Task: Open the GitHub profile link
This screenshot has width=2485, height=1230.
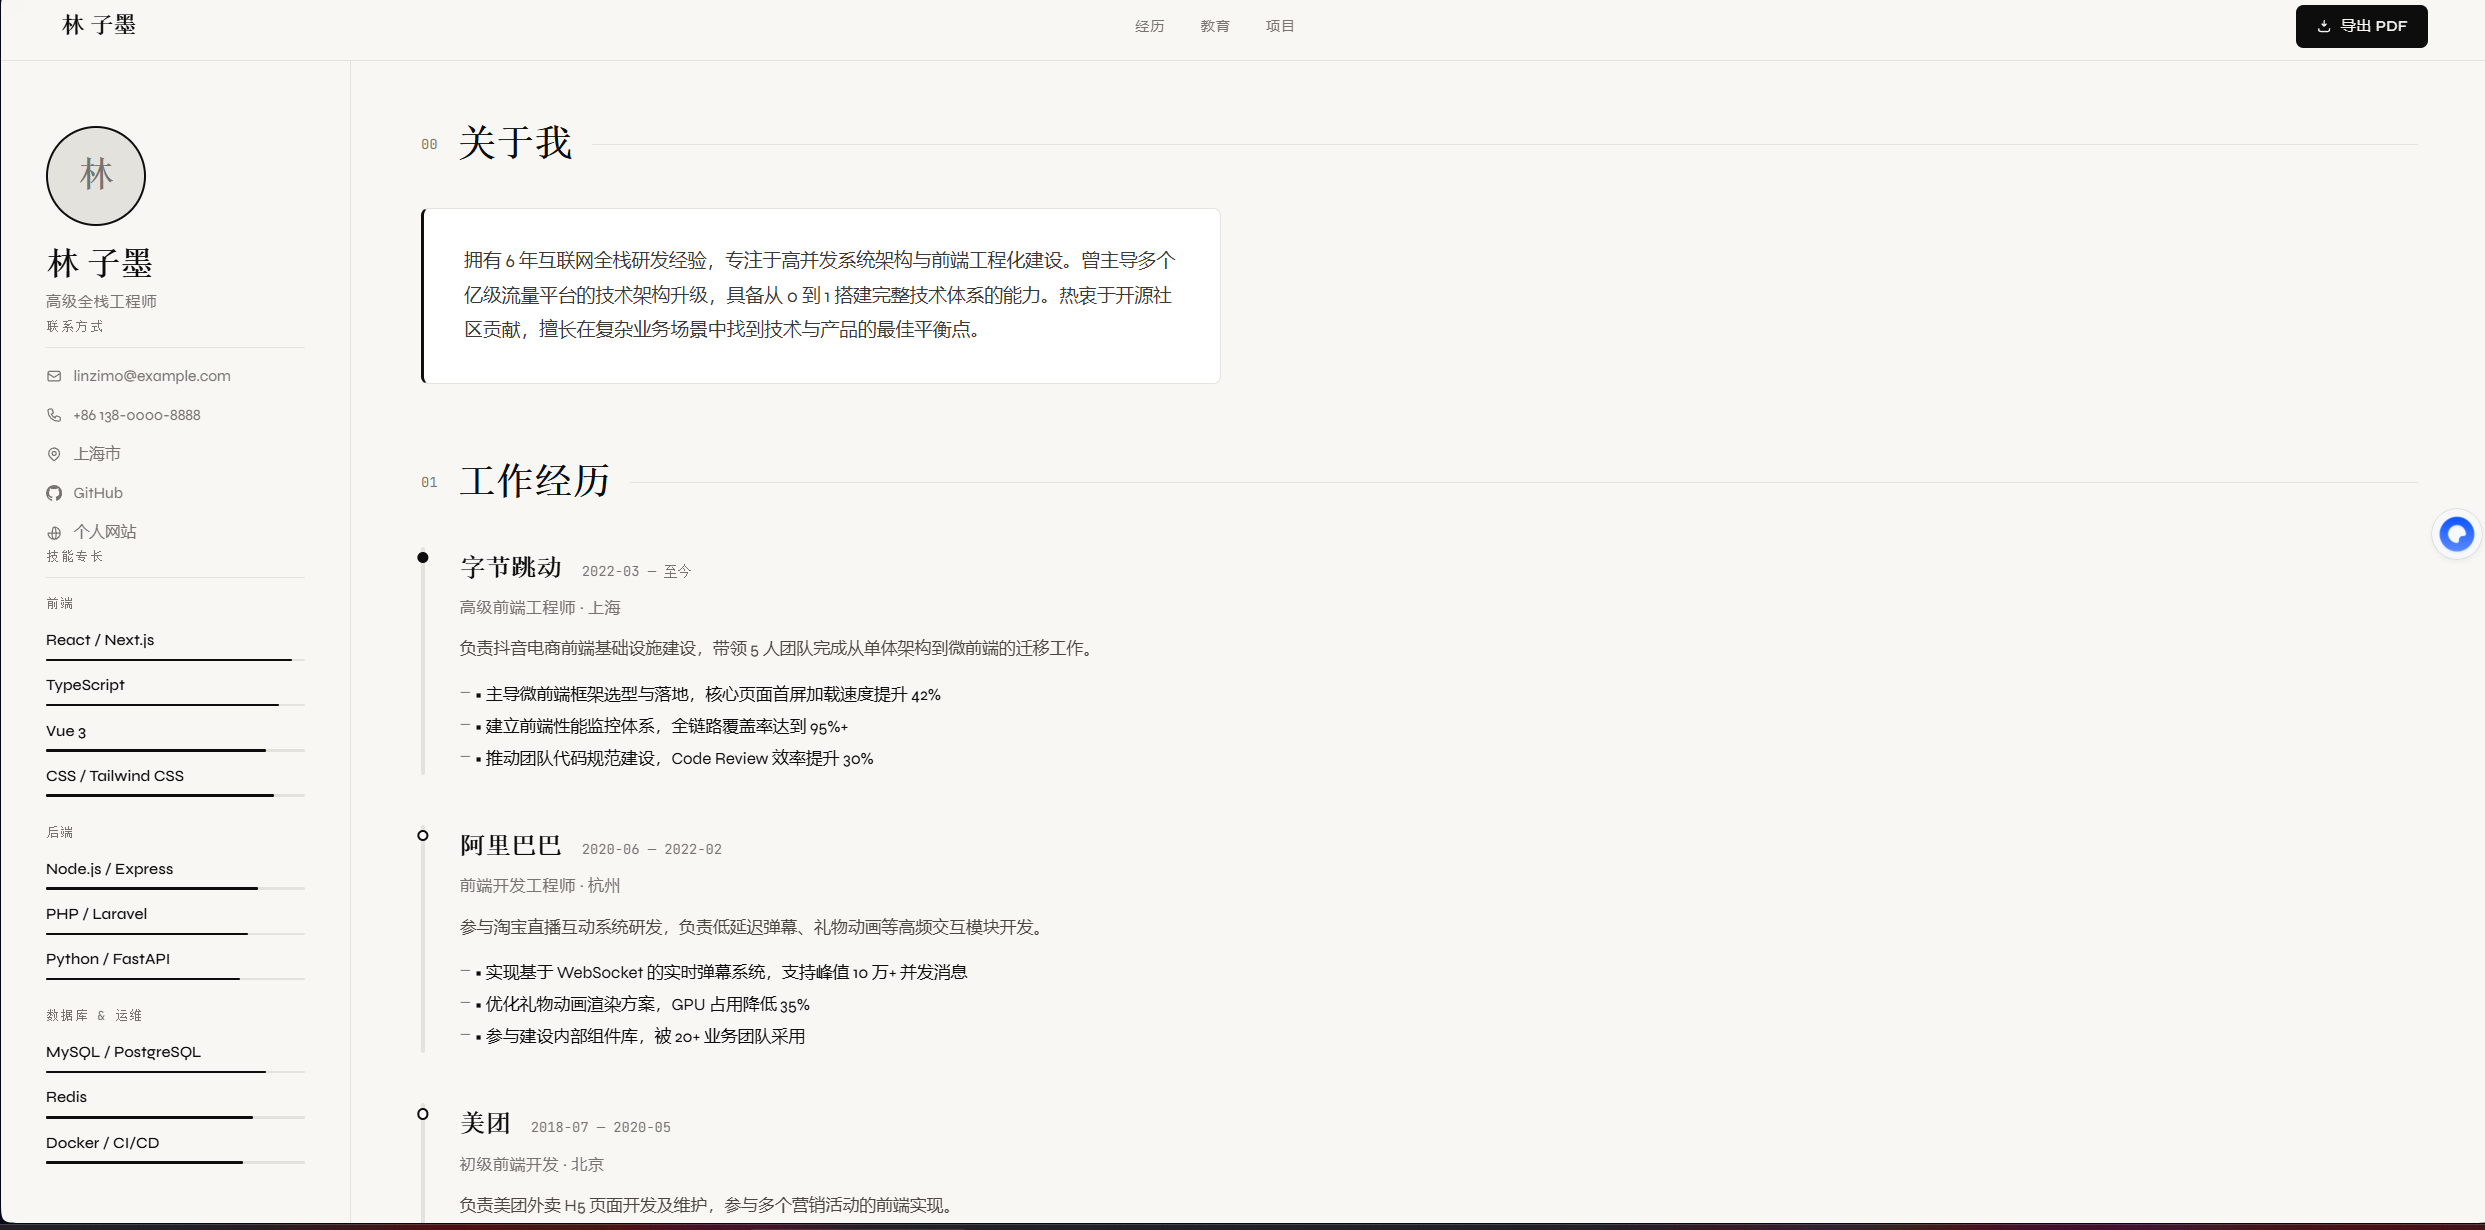Action: 98,493
